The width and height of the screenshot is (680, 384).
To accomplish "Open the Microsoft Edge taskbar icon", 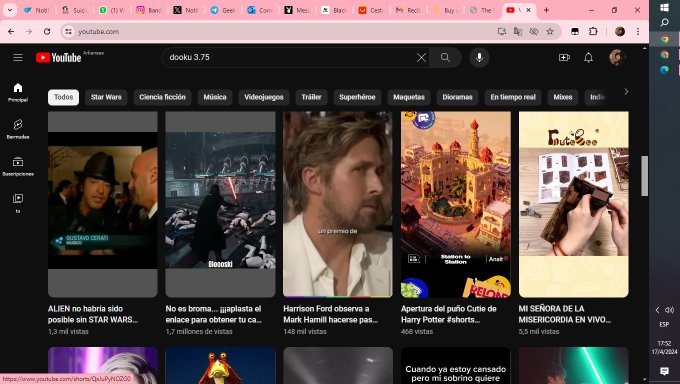I will pos(664,70).
